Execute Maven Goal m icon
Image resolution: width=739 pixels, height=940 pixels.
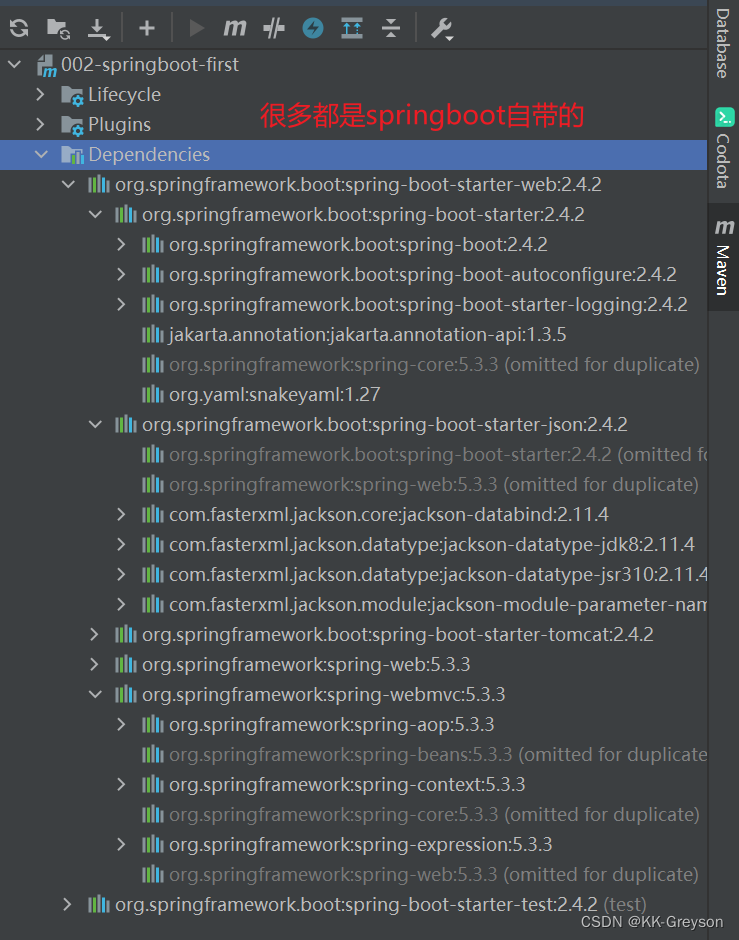click(234, 28)
